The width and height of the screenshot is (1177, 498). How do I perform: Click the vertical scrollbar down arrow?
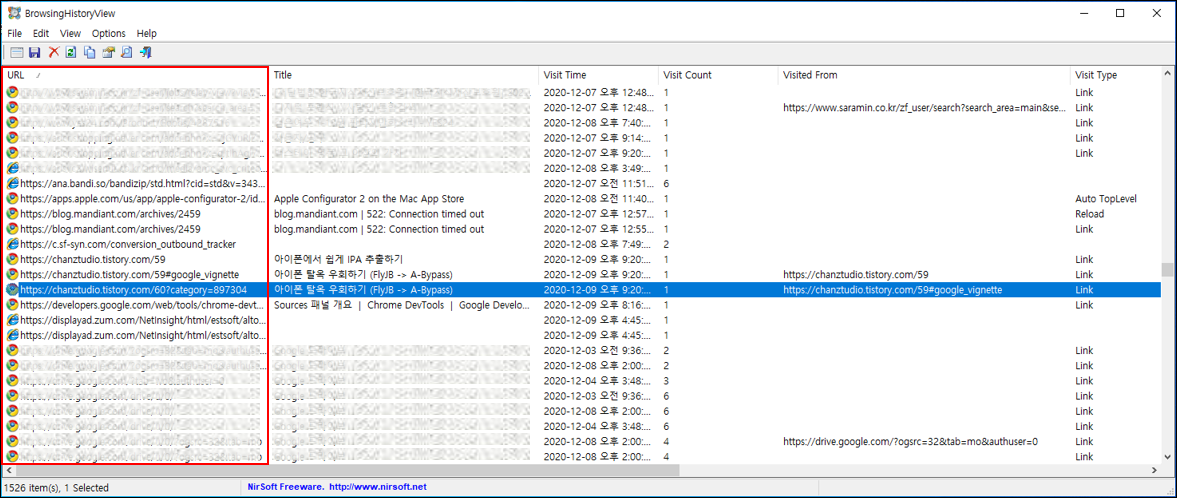click(1168, 457)
